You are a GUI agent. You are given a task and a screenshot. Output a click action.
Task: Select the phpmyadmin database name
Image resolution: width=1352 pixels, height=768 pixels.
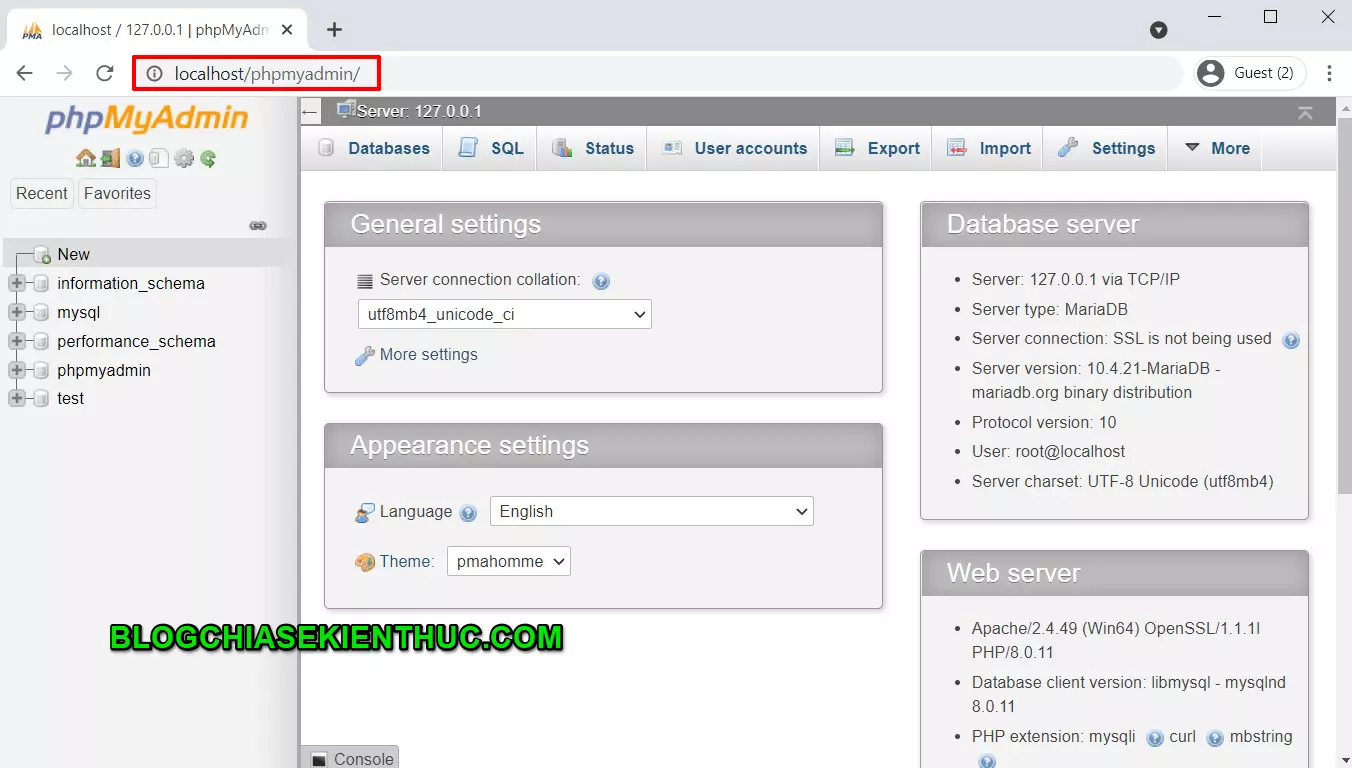pyautogui.click(x=104, y=371)
